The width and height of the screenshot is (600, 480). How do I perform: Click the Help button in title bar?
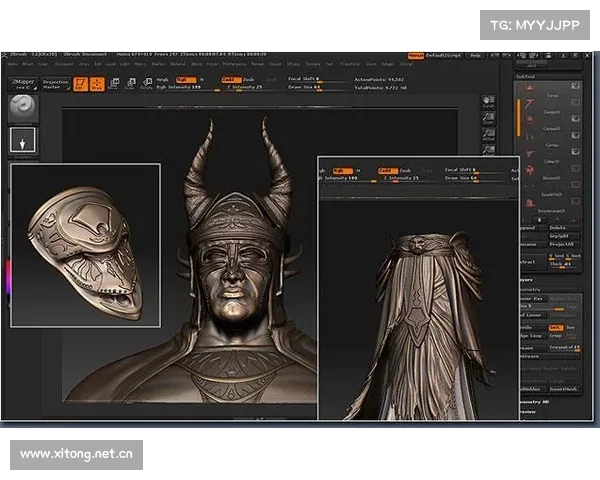(476, 56)
